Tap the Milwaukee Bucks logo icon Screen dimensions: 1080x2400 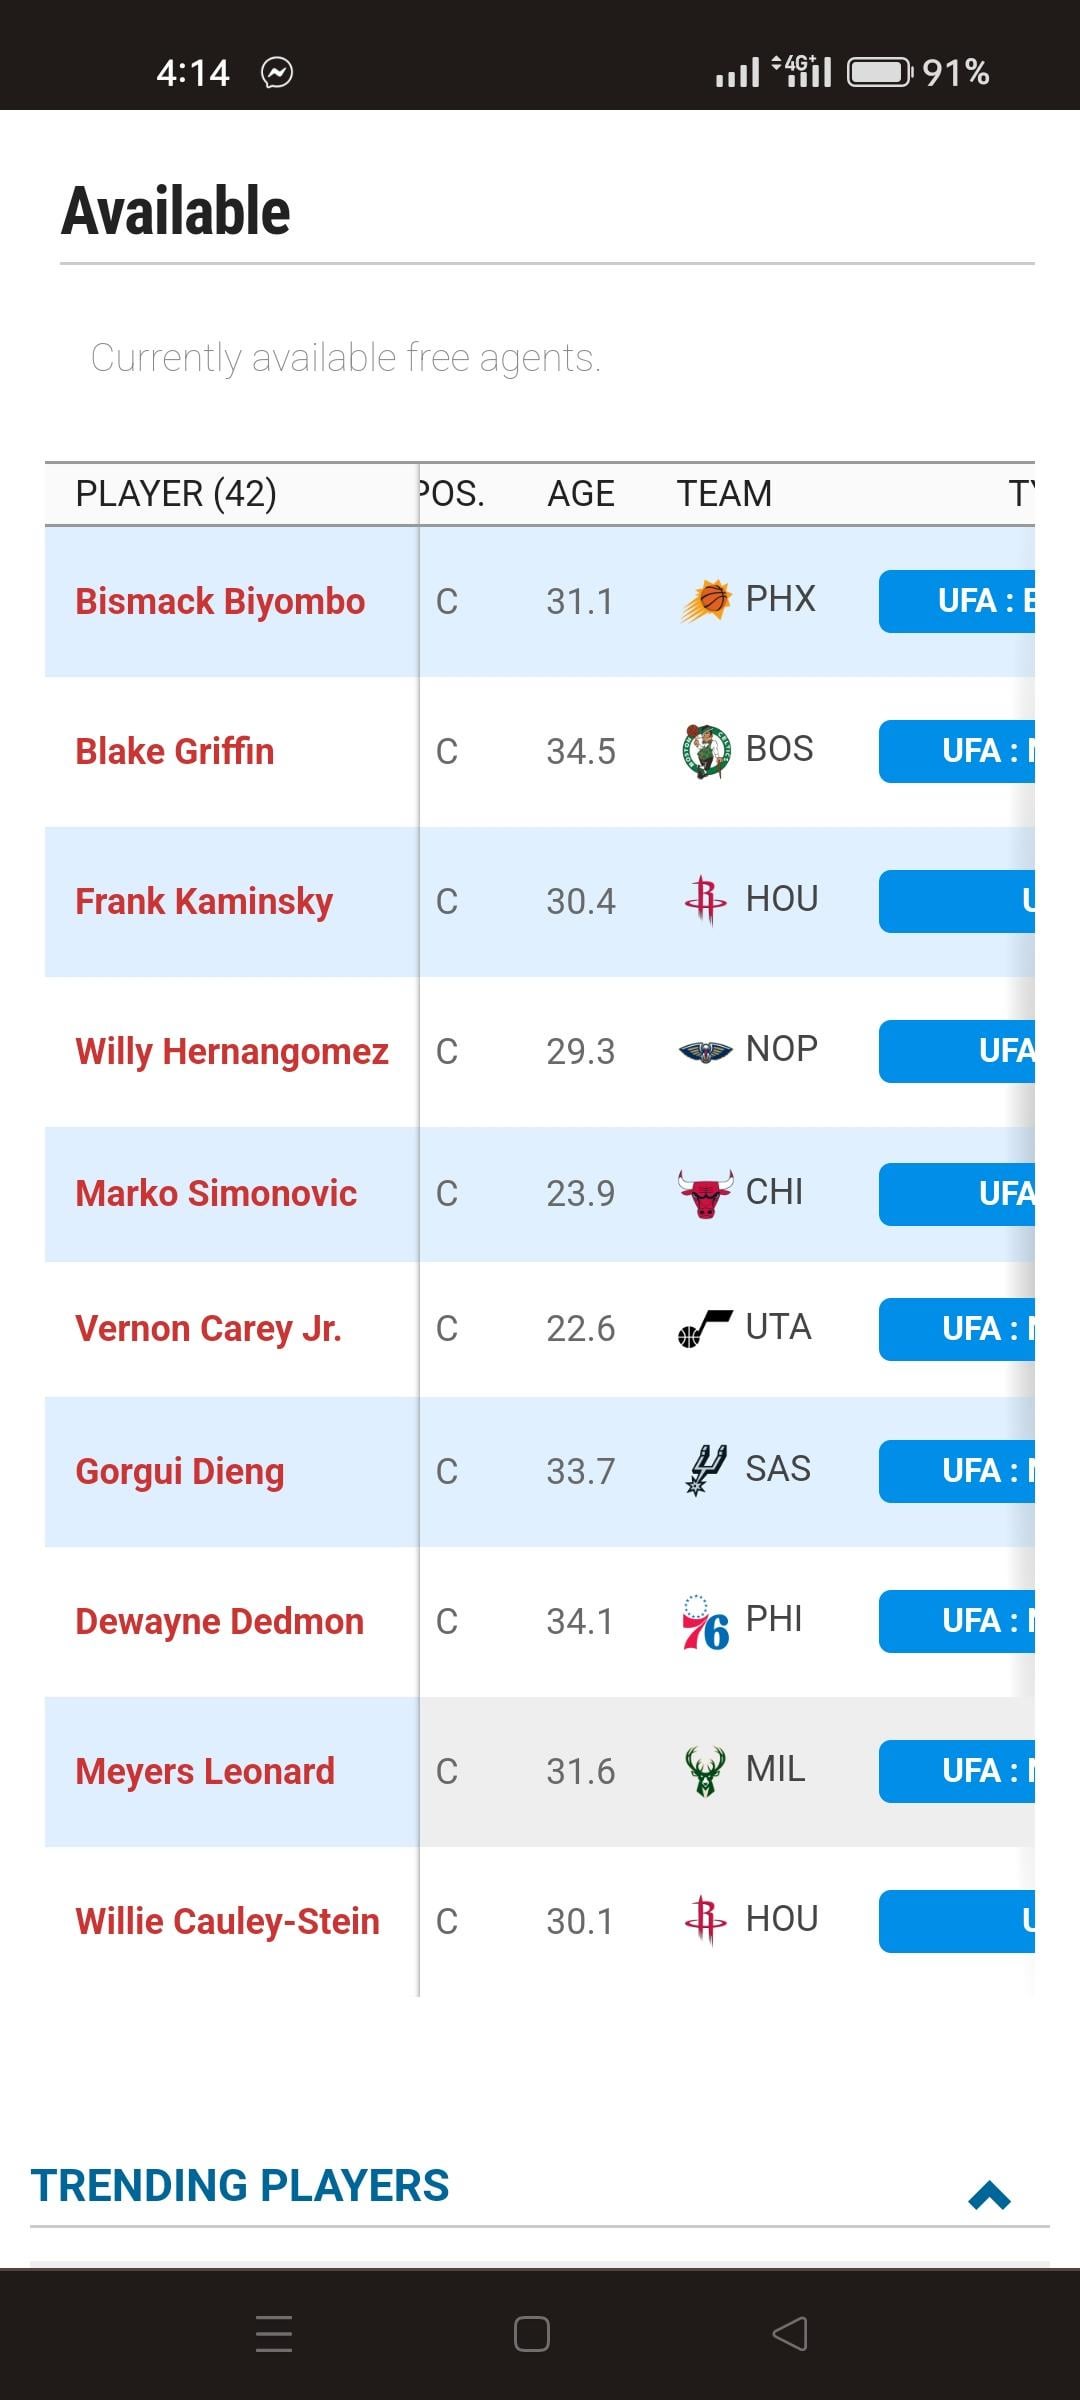click(x=706, y=1771)
